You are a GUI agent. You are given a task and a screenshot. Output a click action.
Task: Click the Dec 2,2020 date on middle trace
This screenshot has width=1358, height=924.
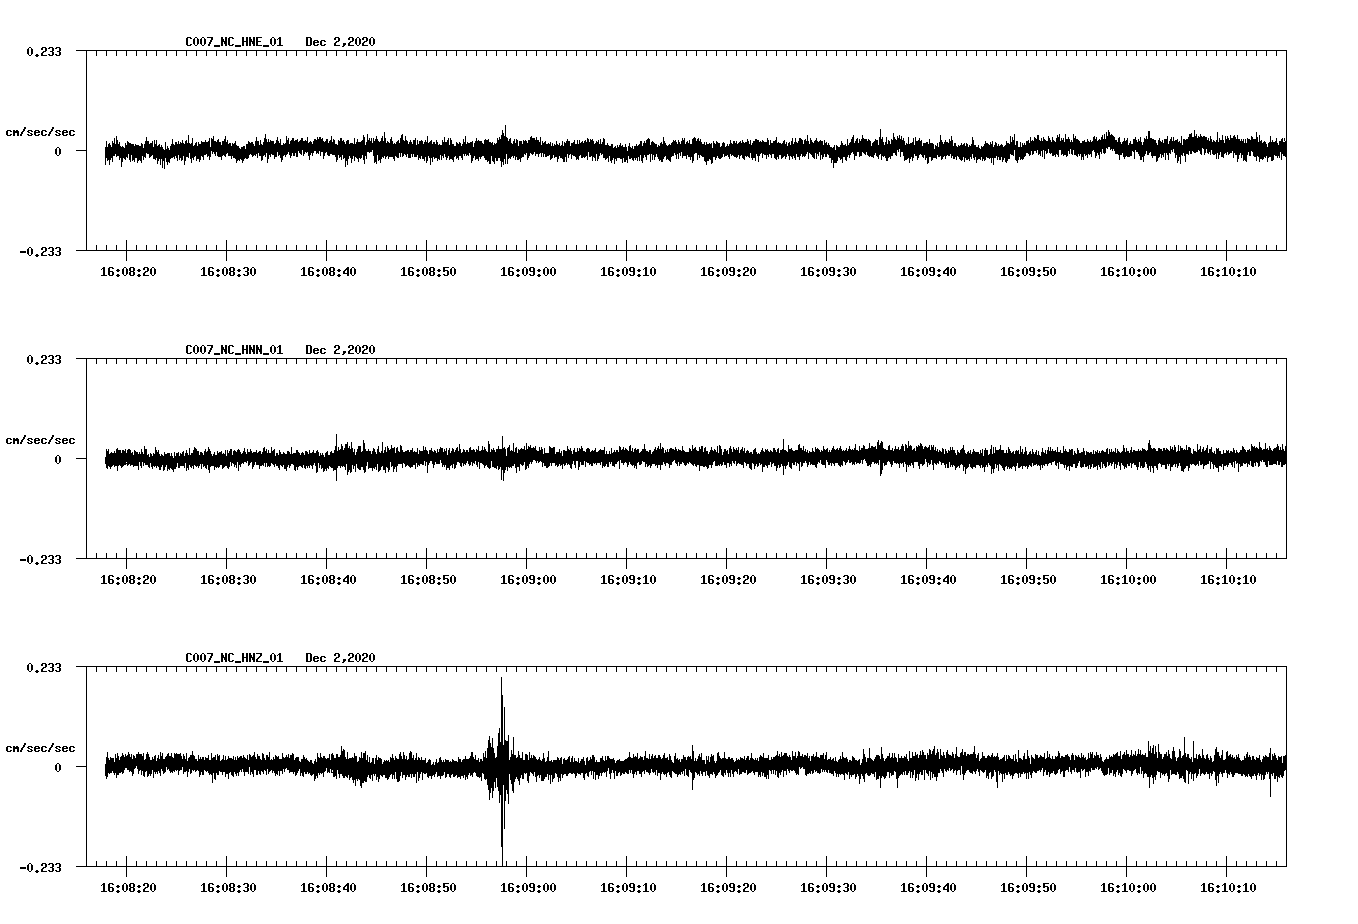click(x=341, y=350)
